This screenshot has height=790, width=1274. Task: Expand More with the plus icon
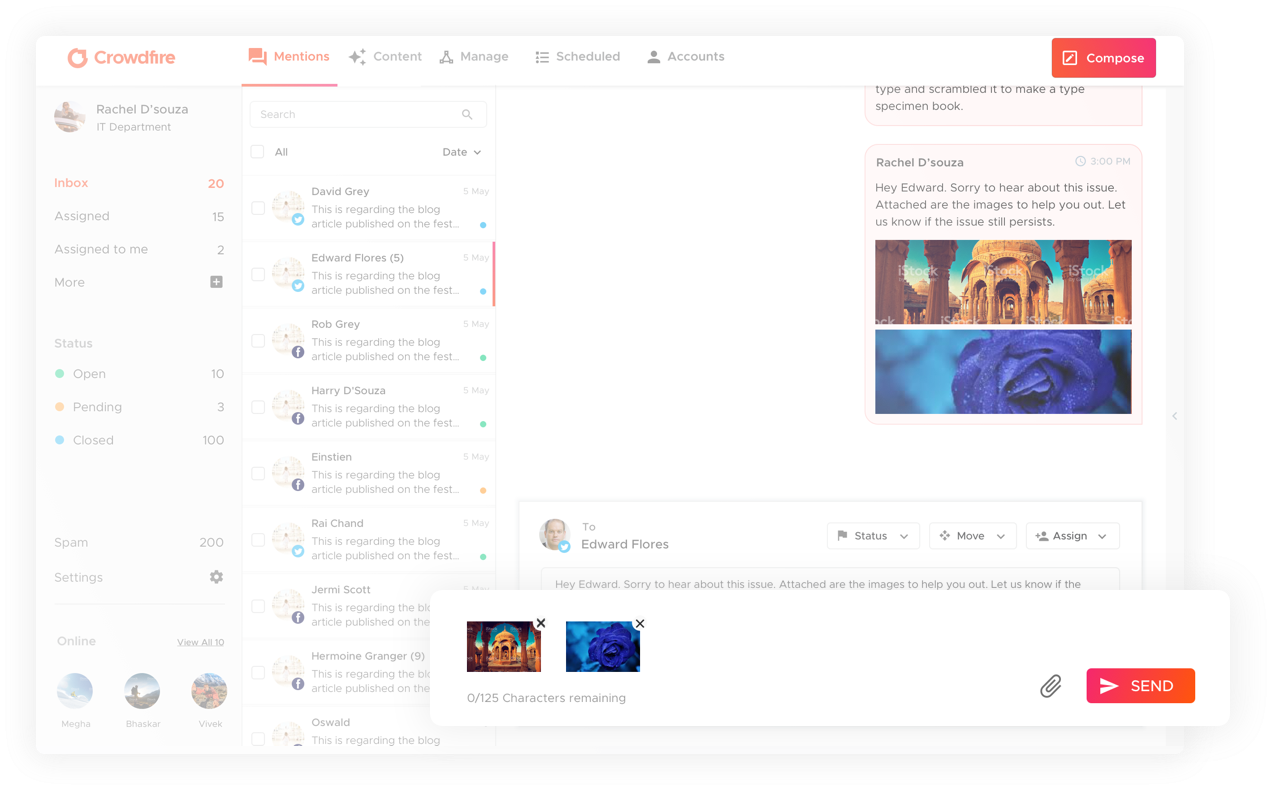click(216, 282)
